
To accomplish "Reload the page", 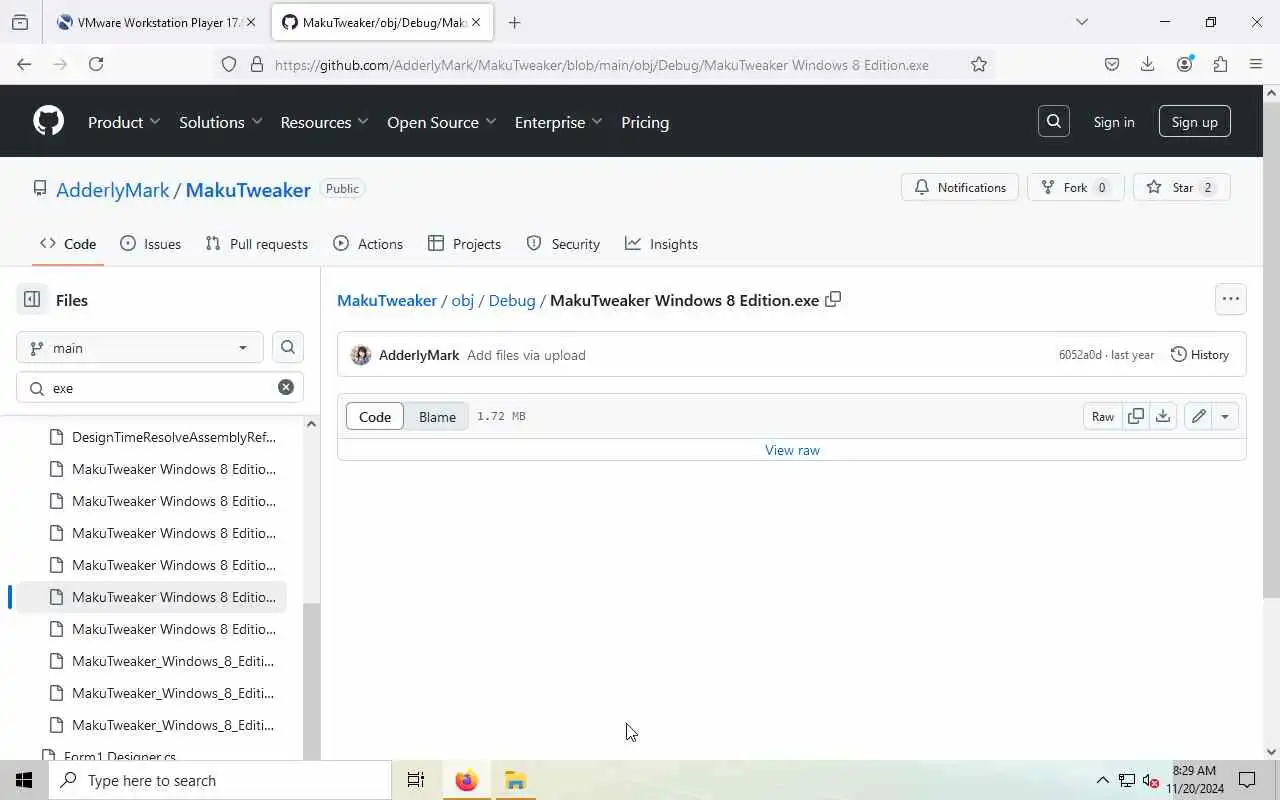I will [96, 64].
